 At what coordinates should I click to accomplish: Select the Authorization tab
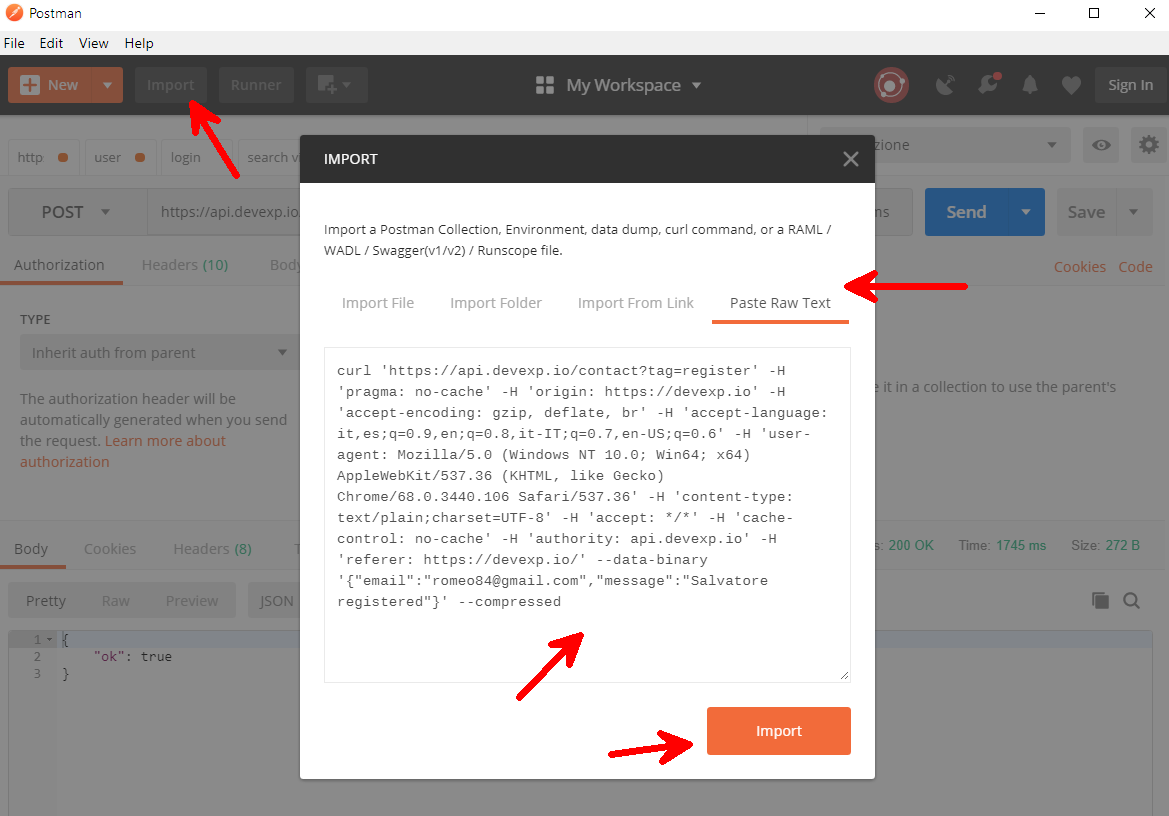59,265
